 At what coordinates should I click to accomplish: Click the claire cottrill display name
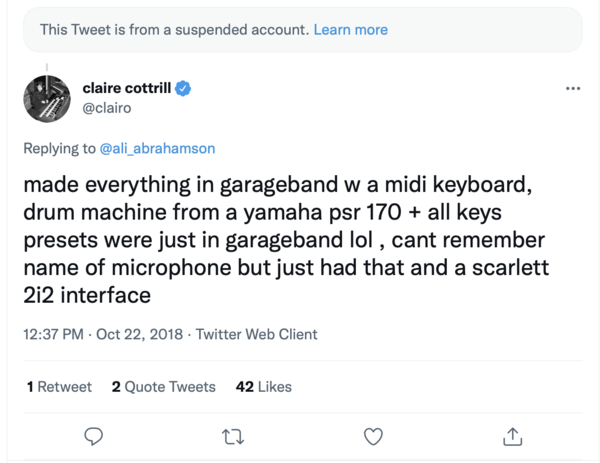tap(127, 88)
